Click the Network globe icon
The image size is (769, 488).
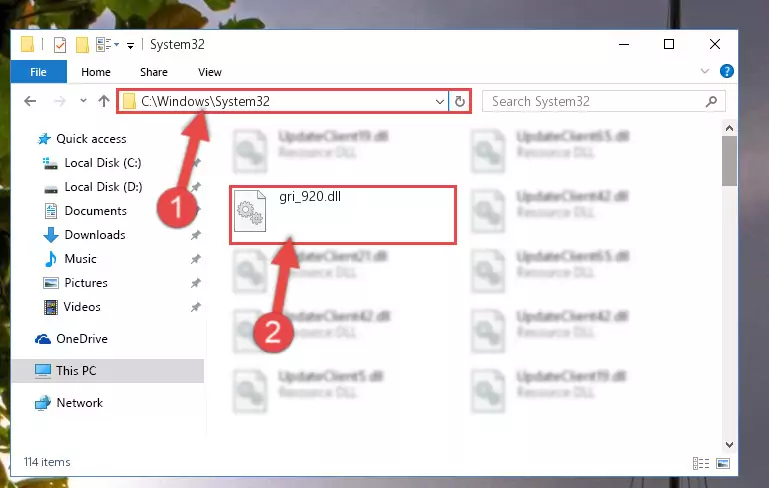point(43,403)
